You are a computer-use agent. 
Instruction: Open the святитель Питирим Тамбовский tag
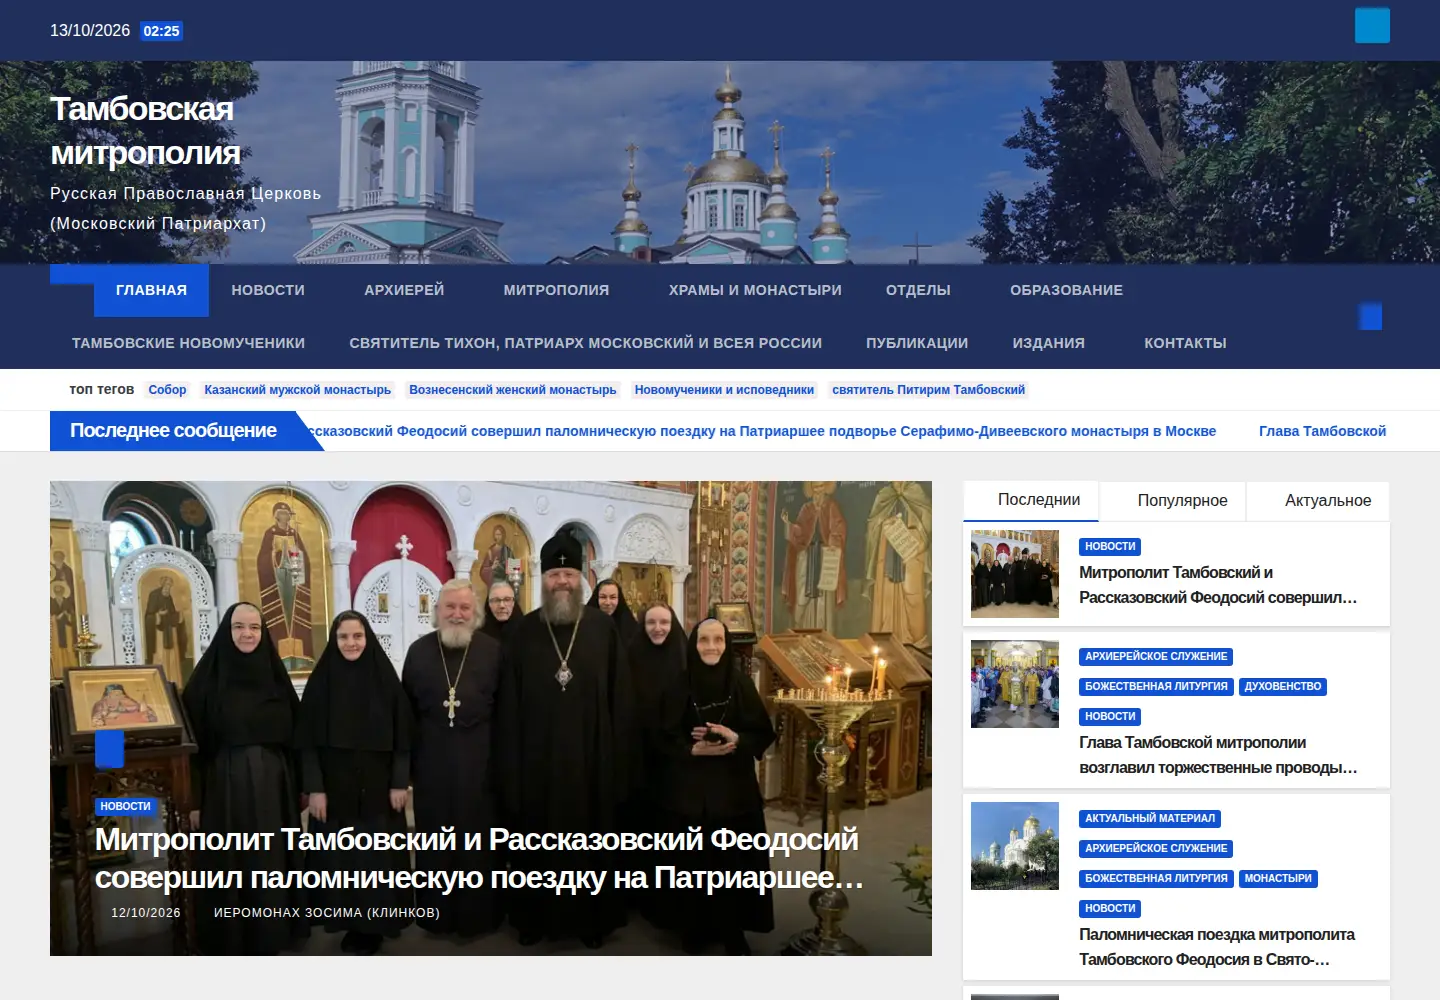(928, 390)
